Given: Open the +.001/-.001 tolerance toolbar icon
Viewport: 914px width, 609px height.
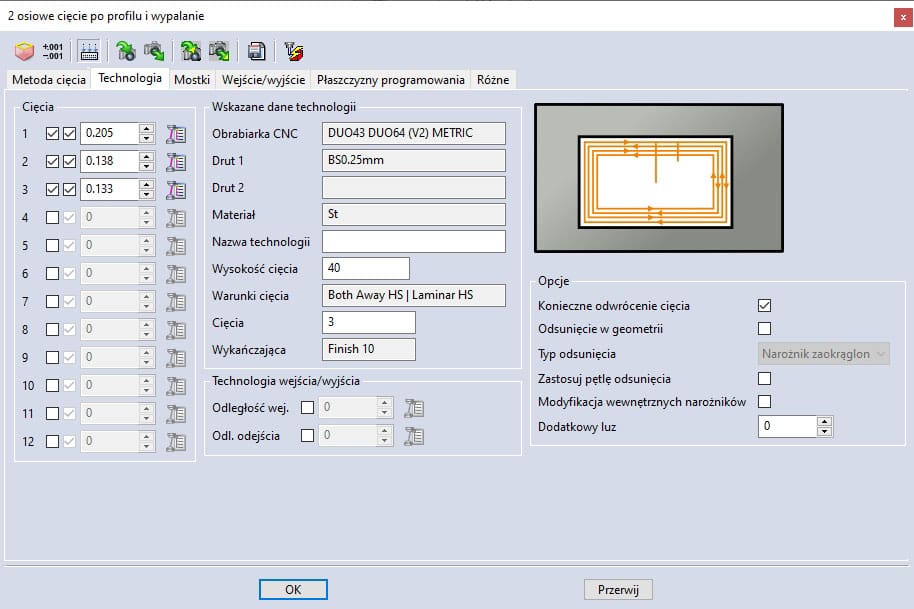Looking at the screenshot, I should click(53, 51).
